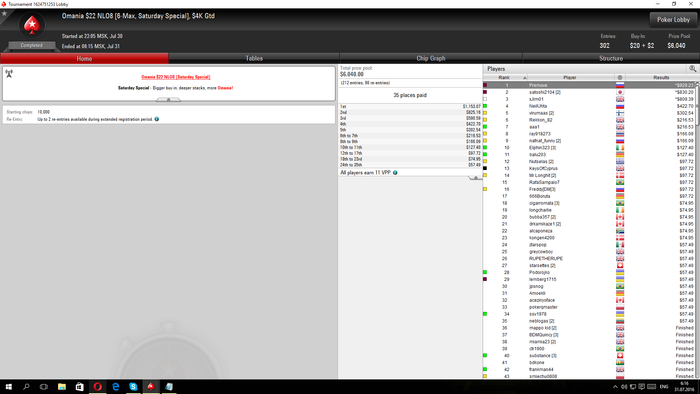Open the Omania $22 NLO8 Saturday Special link
Image resolution: width=700 pixels, height=394 pixels.
point(175,77)
